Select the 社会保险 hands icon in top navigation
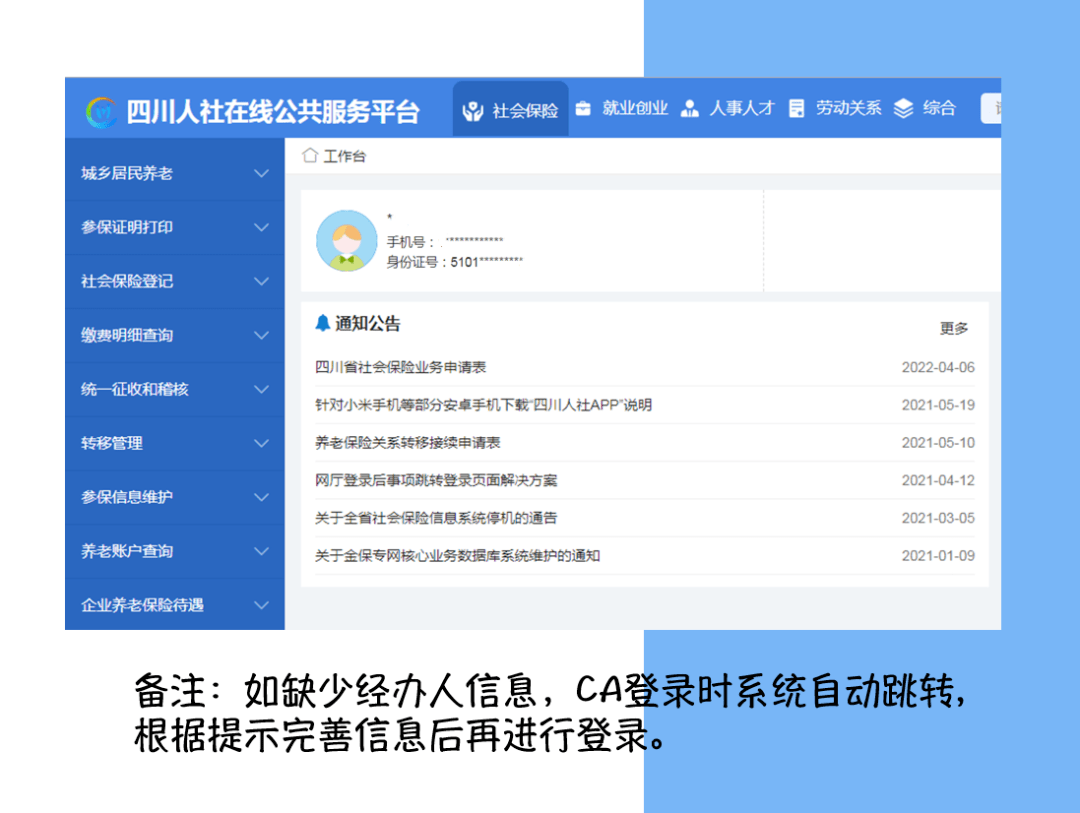This screenshot has width=1080, height=813. [474, 108]
